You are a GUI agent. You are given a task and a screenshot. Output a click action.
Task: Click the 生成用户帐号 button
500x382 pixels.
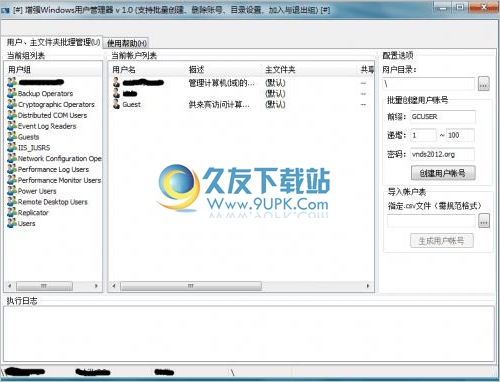(441, 240)
